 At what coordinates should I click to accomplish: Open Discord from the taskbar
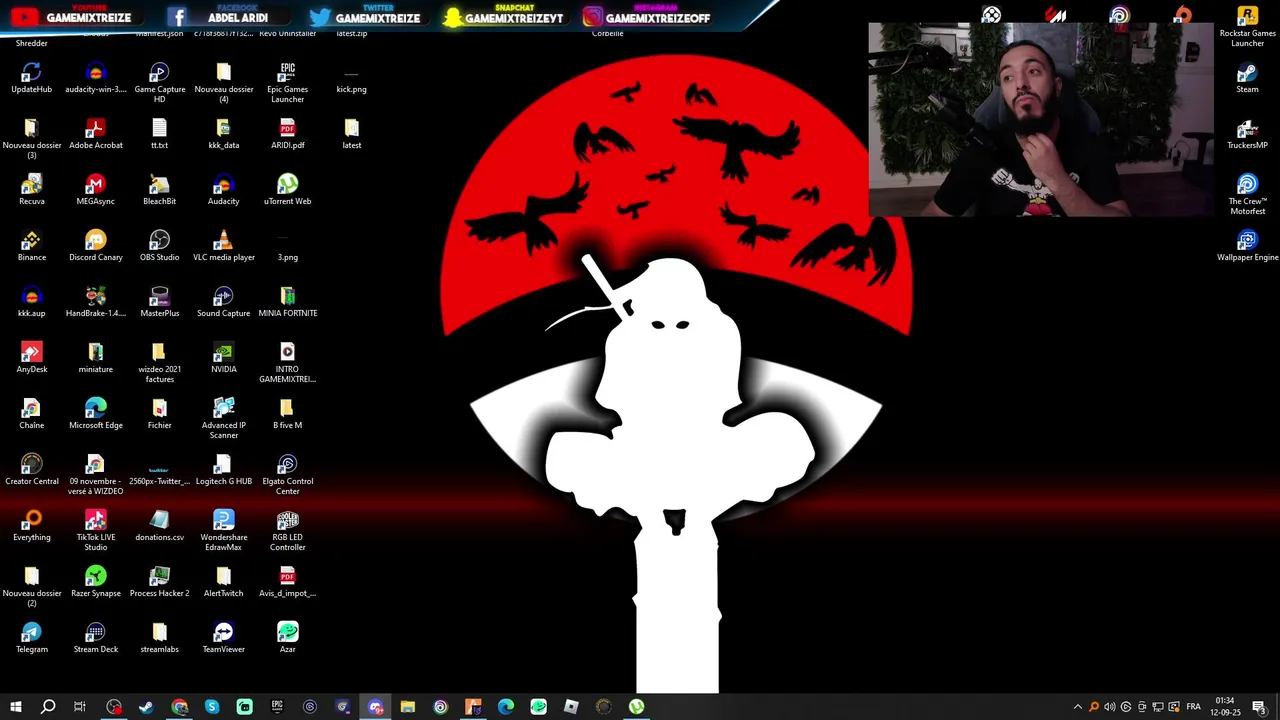[x=375, y=707]
